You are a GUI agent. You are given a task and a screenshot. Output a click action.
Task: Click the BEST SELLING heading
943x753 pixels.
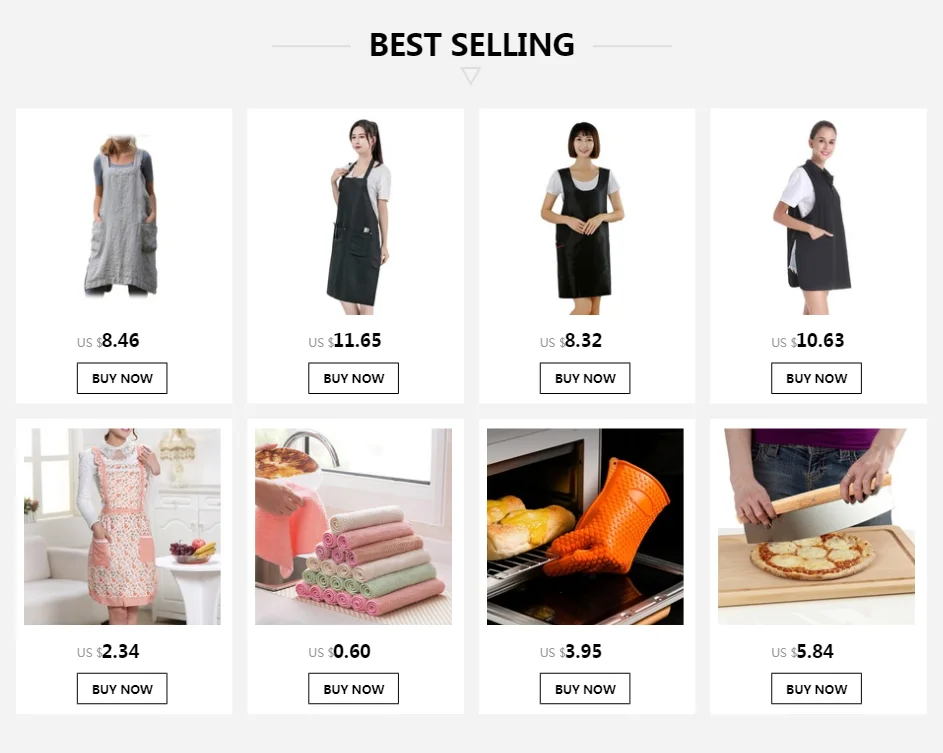(x=472, y=45)
